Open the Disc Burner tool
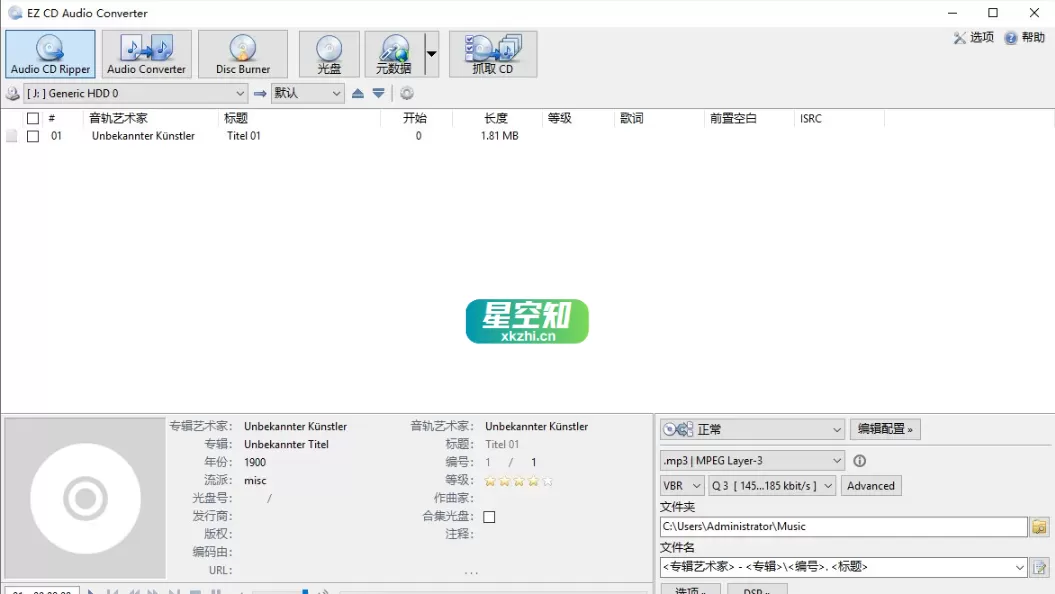The image size is (1055, 594). pyautogui.click(x=242, y=53)
